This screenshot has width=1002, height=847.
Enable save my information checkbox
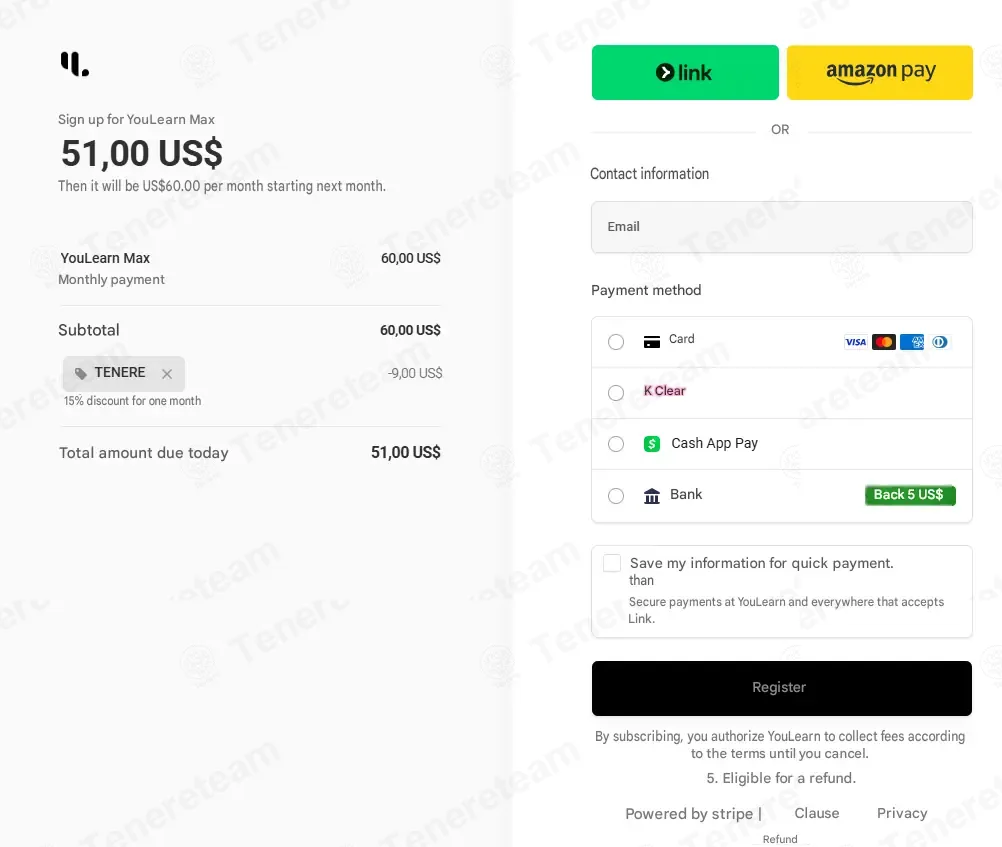click(612, 563)
